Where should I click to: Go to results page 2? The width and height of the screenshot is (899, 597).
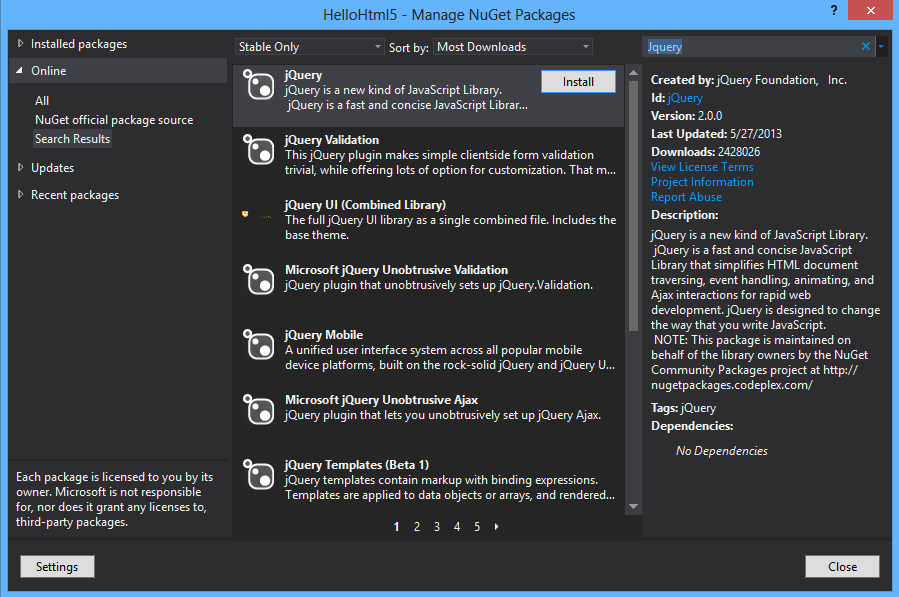pyautogui.click(x=417, y=526)
